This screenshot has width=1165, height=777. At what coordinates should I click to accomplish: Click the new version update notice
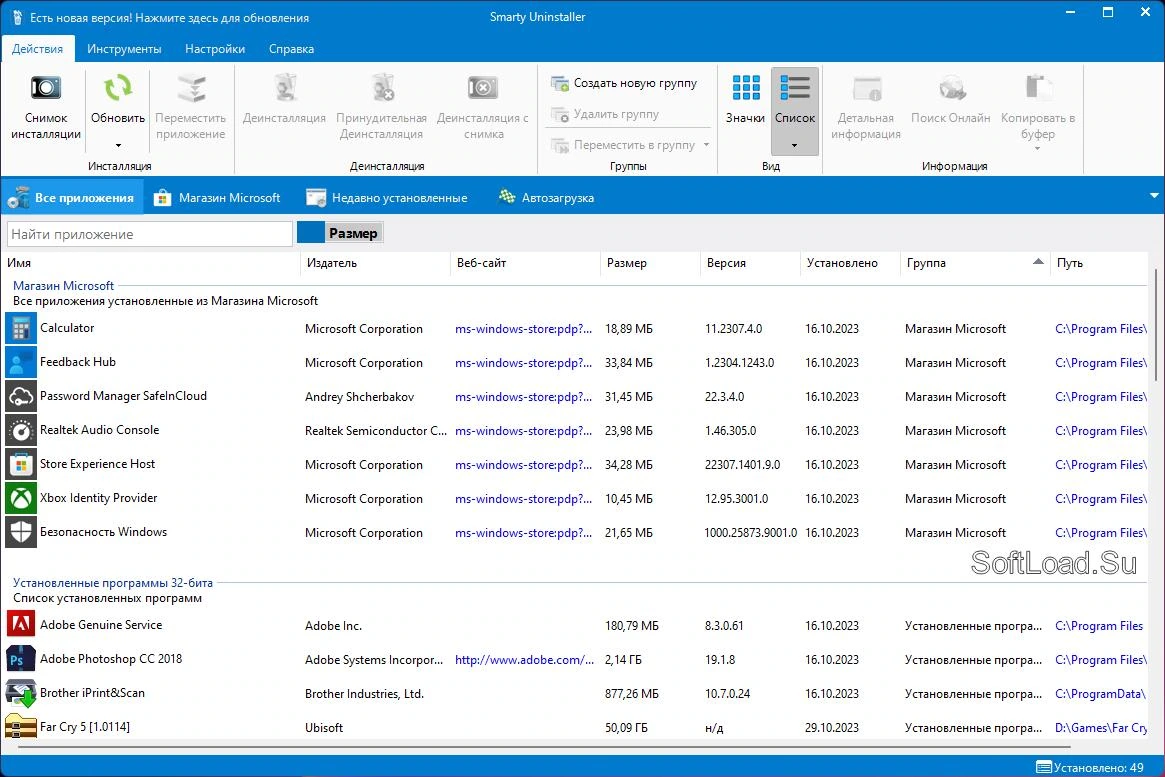[x=161, y=17]
